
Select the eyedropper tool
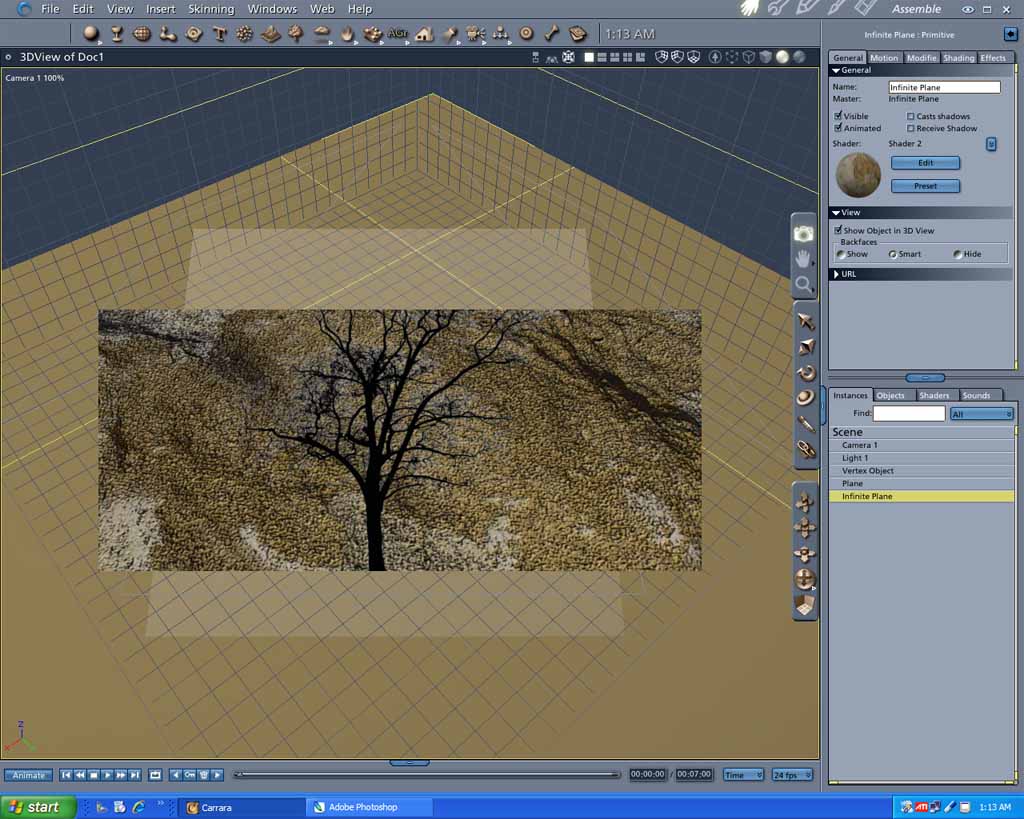(805, 424)
